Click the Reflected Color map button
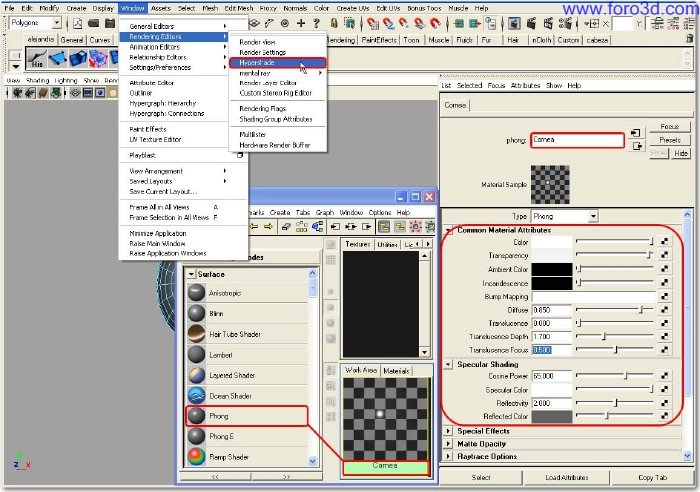 [x=664, y=416]
